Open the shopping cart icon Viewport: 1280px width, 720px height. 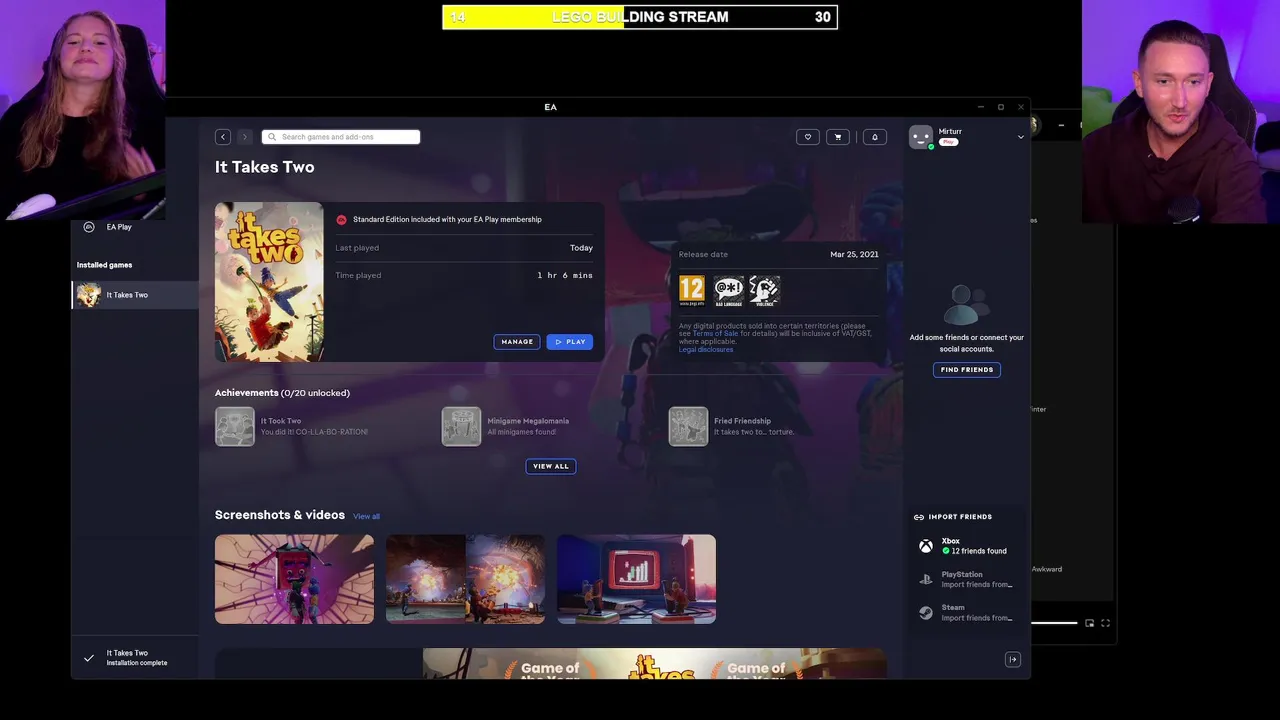coord(838,137)
